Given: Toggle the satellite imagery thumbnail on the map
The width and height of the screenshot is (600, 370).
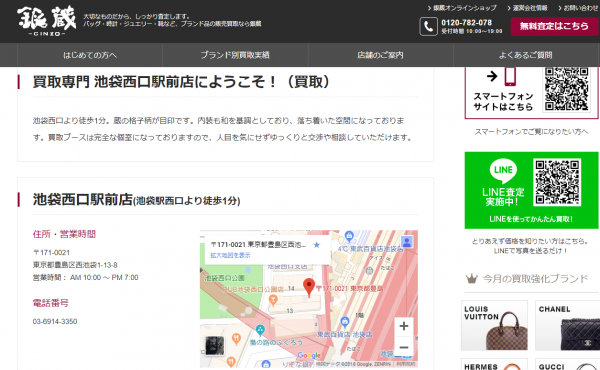Looking at the screenshot, I should pos(215,346).
